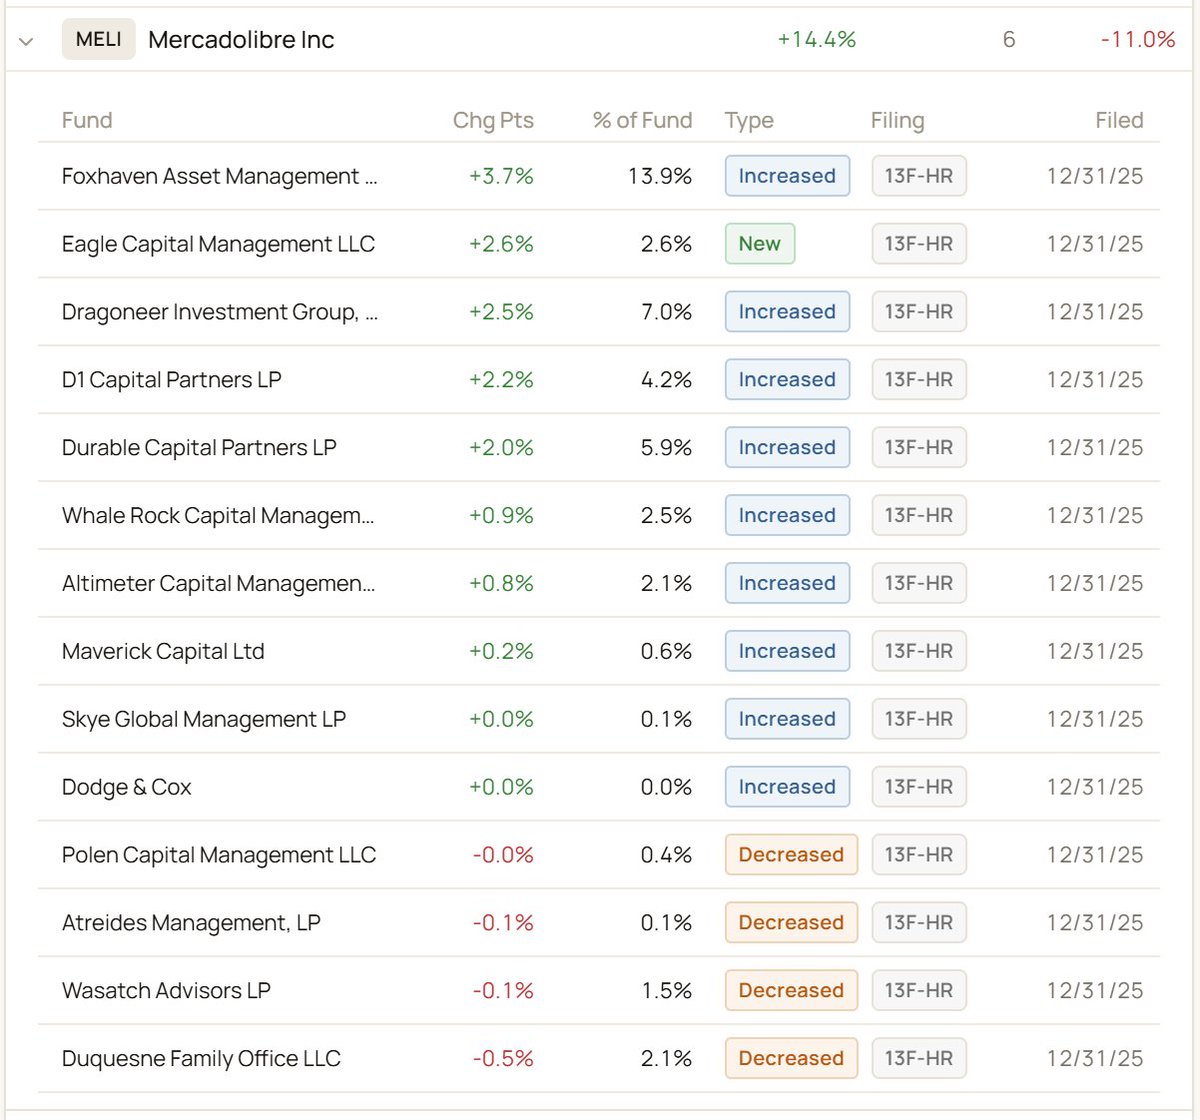Click Decreased badge in Polen Capital row
Viewport: 1200px width, 1120px height.
(x=791, y=855)
